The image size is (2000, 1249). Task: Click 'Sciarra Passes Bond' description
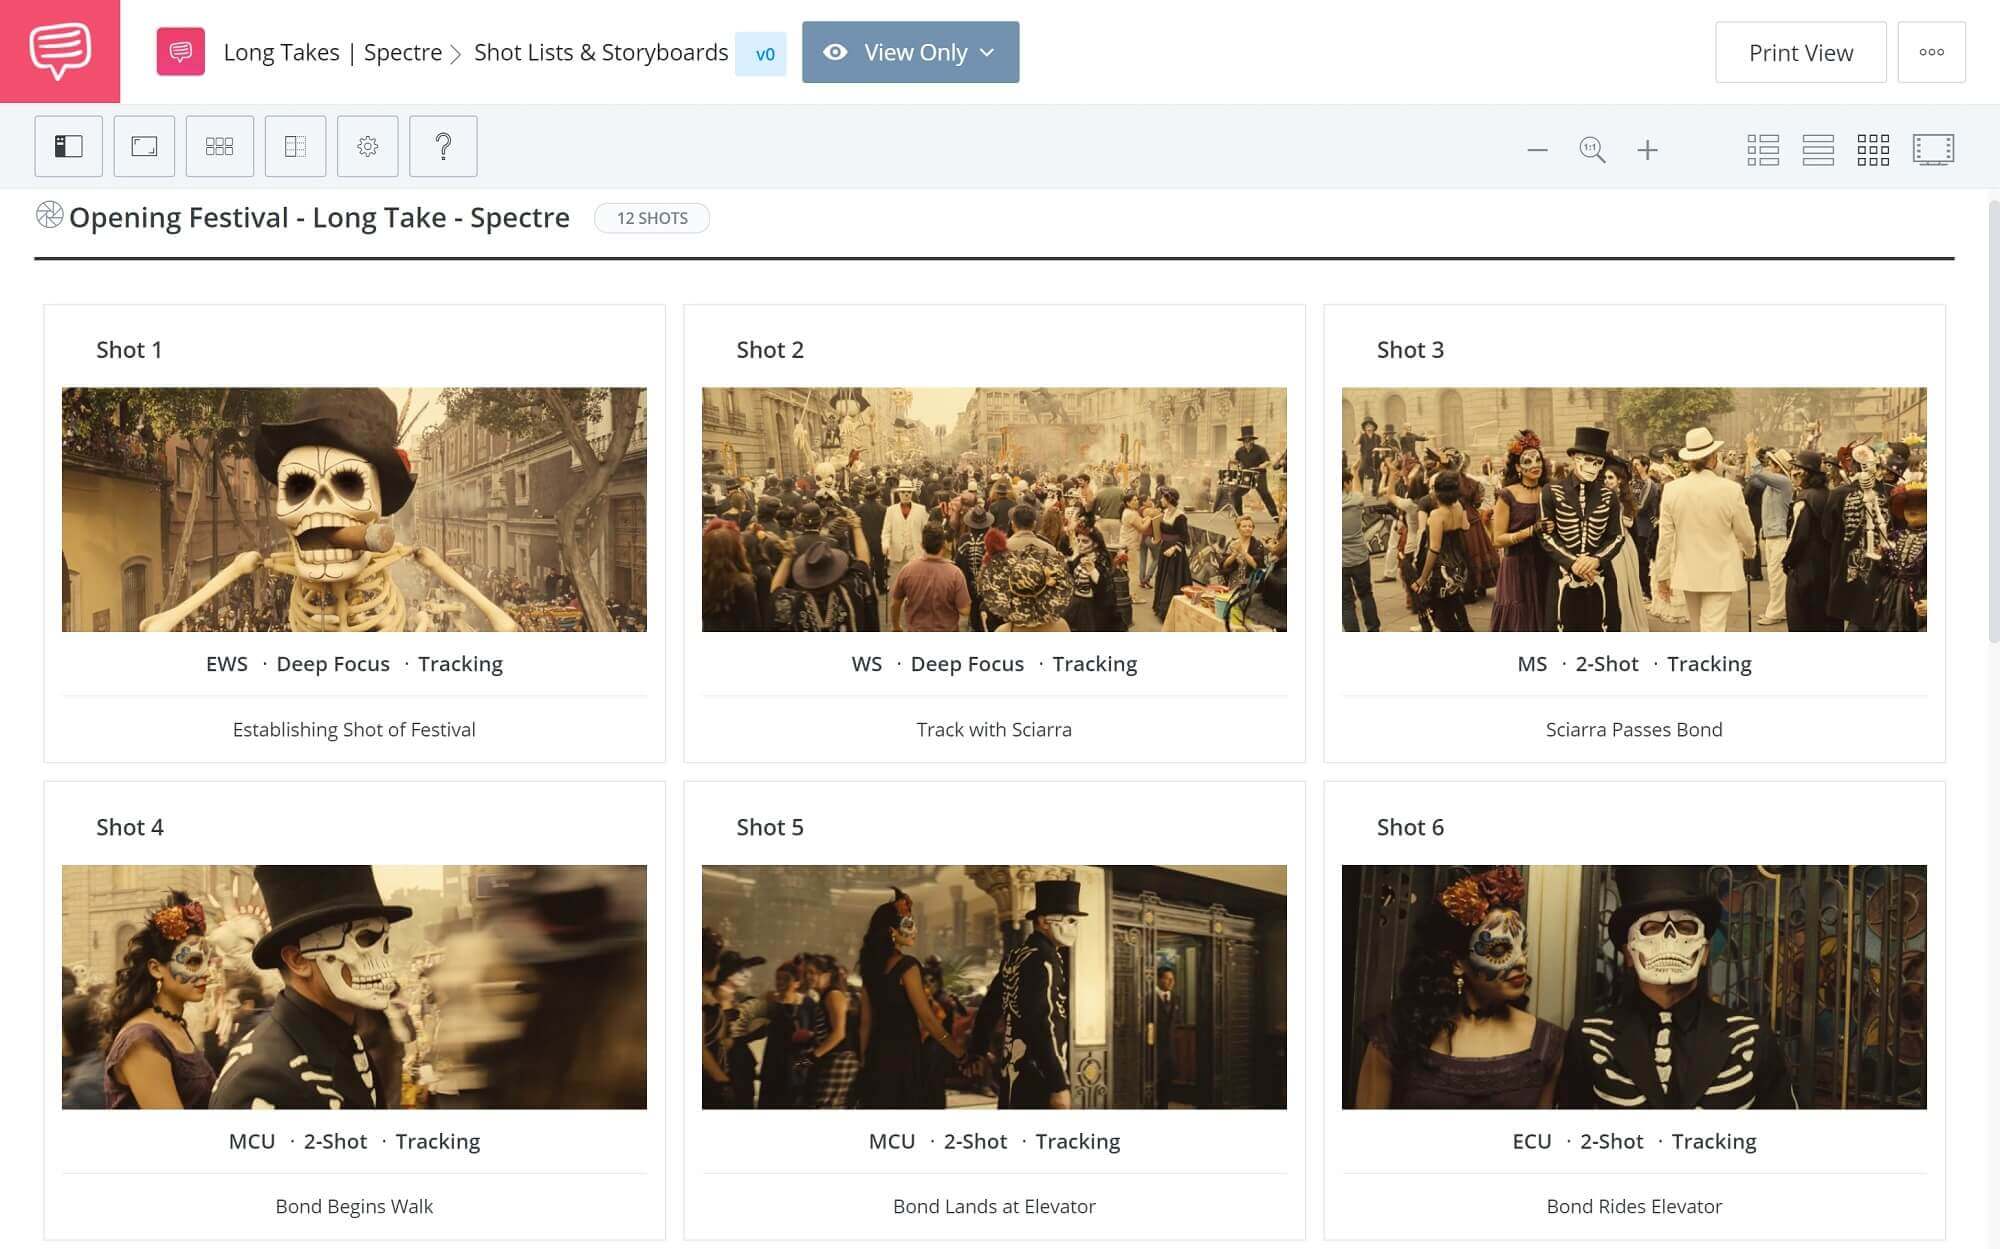click(x=1634, y=729)
